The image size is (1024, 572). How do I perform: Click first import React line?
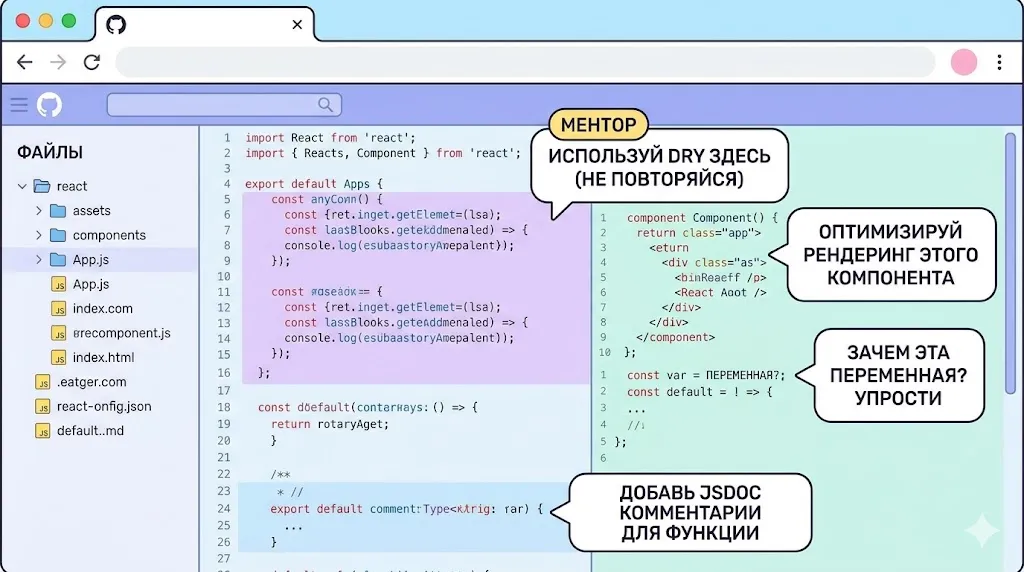330,138
